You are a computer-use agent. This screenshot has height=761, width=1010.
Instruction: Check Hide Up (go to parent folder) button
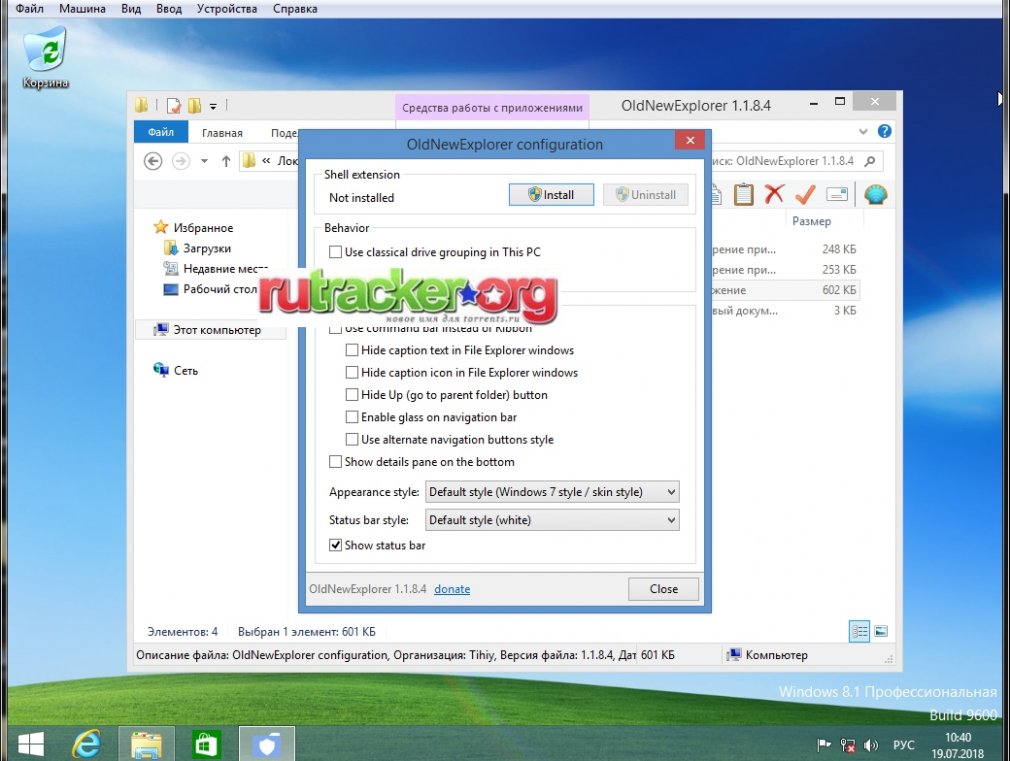[446, 395]
